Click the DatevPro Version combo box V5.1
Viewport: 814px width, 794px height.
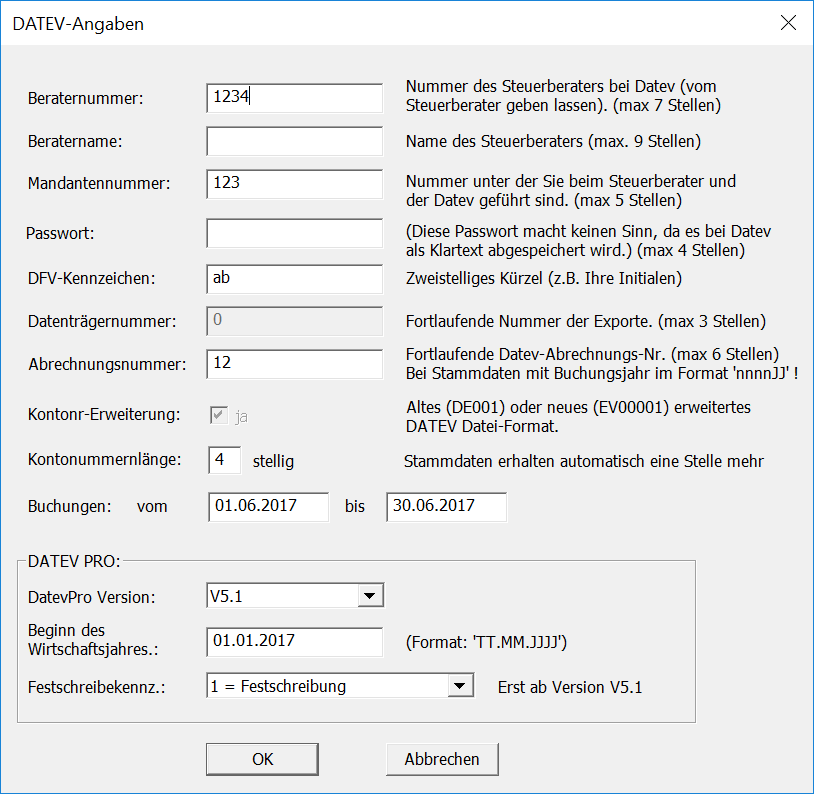(295, 596)
